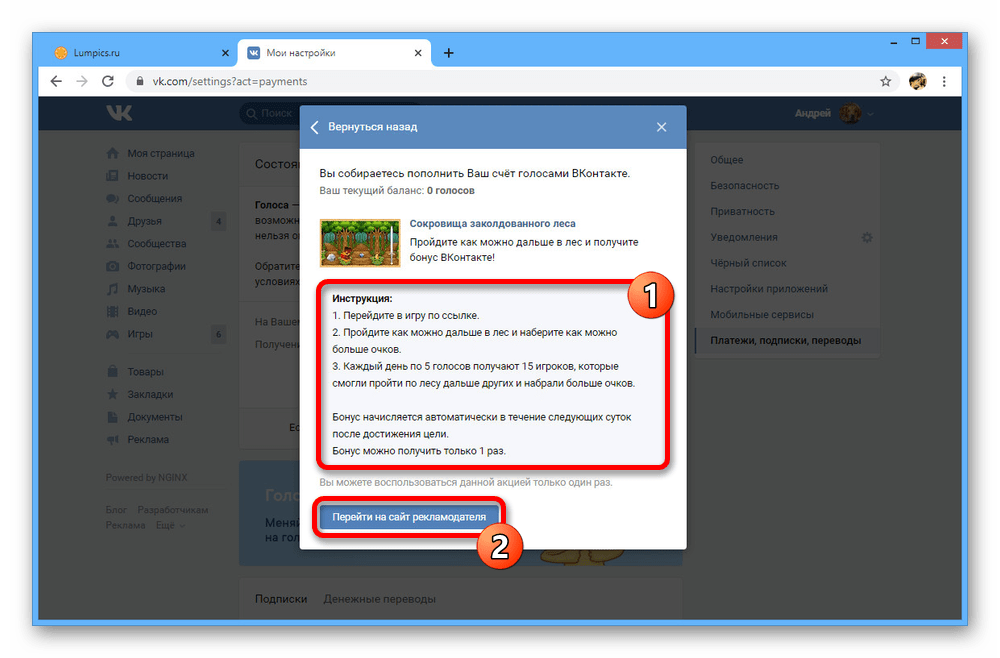Viewport: 1000px width, 658px height.
Task: Click the forest game thumbnail
Action: (360, 243)
